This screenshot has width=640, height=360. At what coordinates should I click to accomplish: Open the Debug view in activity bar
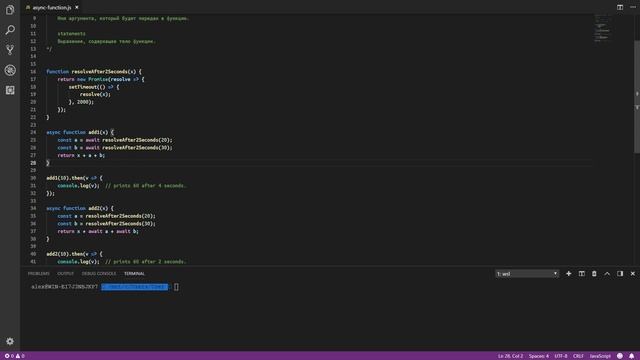click(10, 70)
